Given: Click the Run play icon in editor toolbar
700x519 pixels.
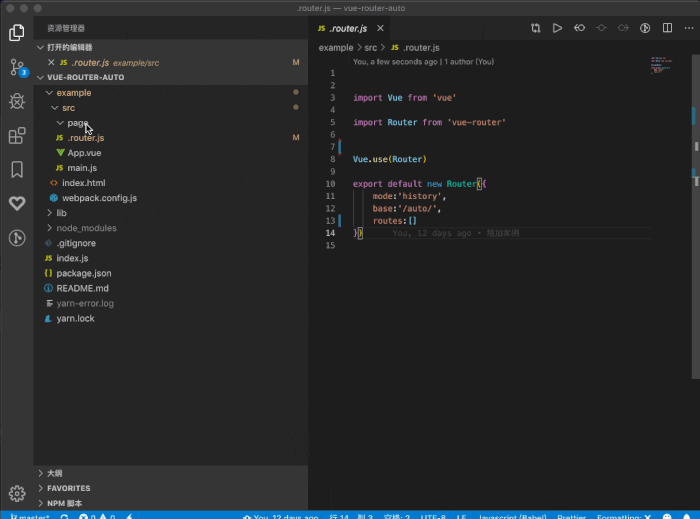Looking at the screenshot, I should pyautogui.click(x=558, y=29).
